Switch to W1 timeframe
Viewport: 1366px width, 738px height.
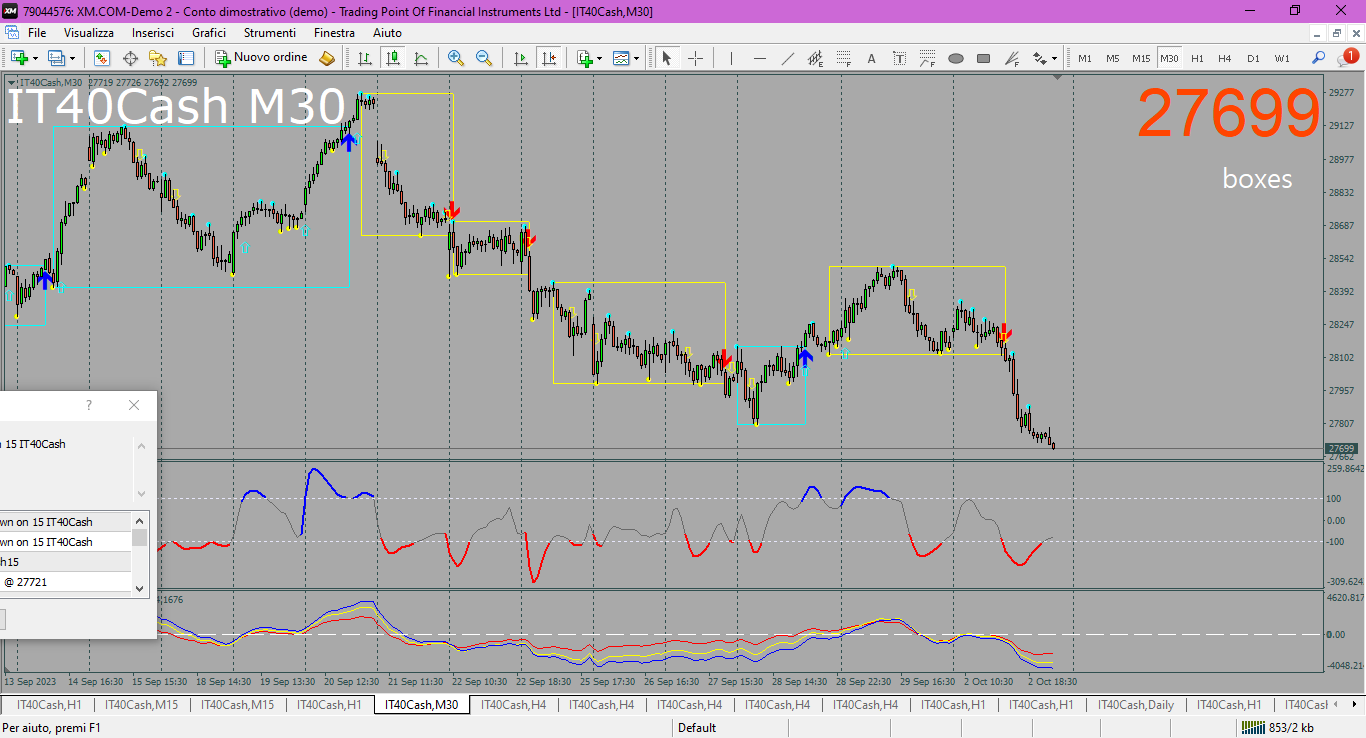(1282, 58)
